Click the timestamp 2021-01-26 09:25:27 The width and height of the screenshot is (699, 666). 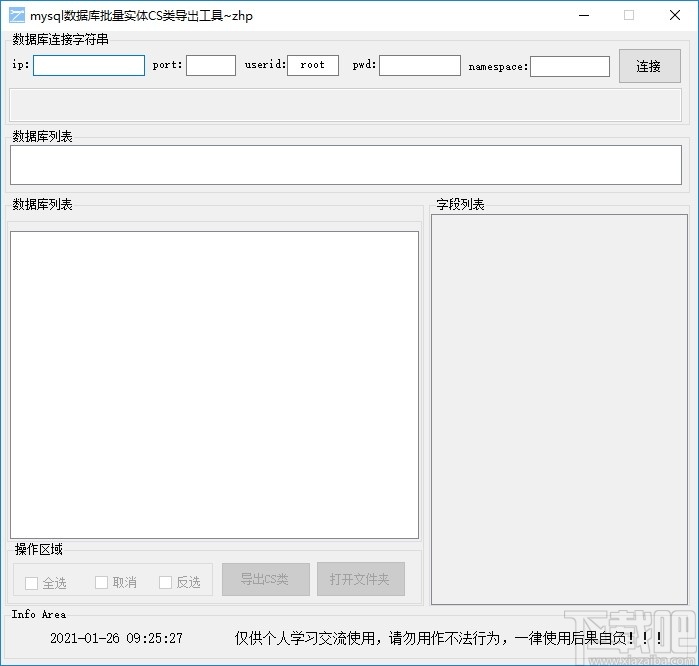116,638
